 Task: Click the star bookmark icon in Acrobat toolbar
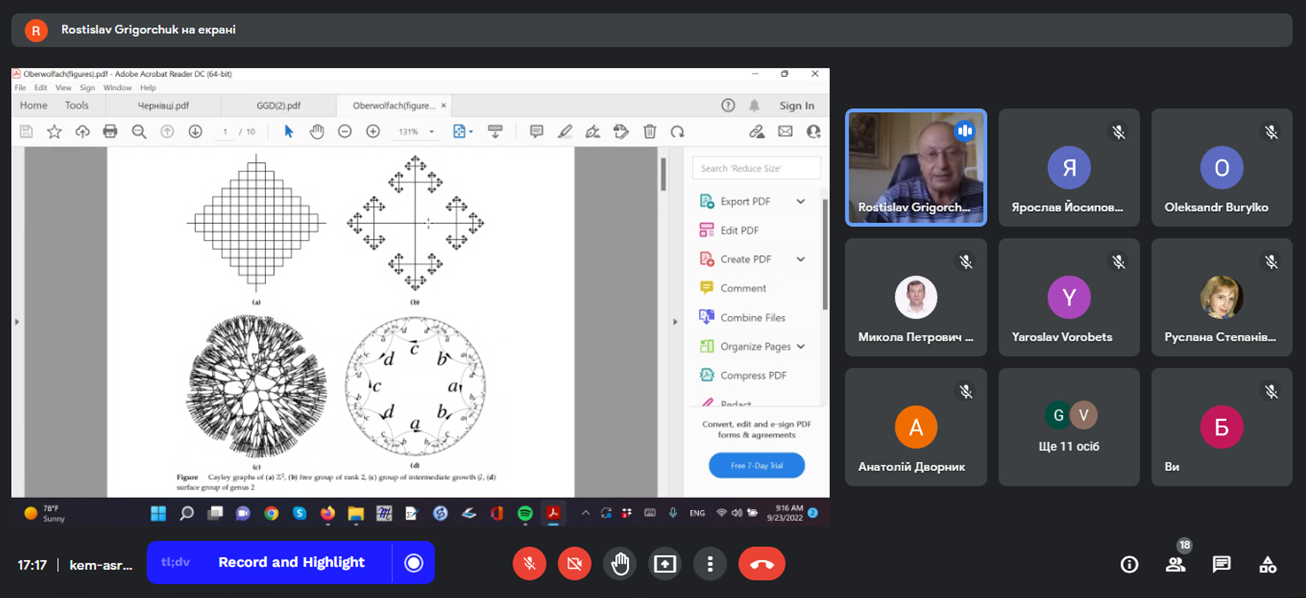[54, 131]
